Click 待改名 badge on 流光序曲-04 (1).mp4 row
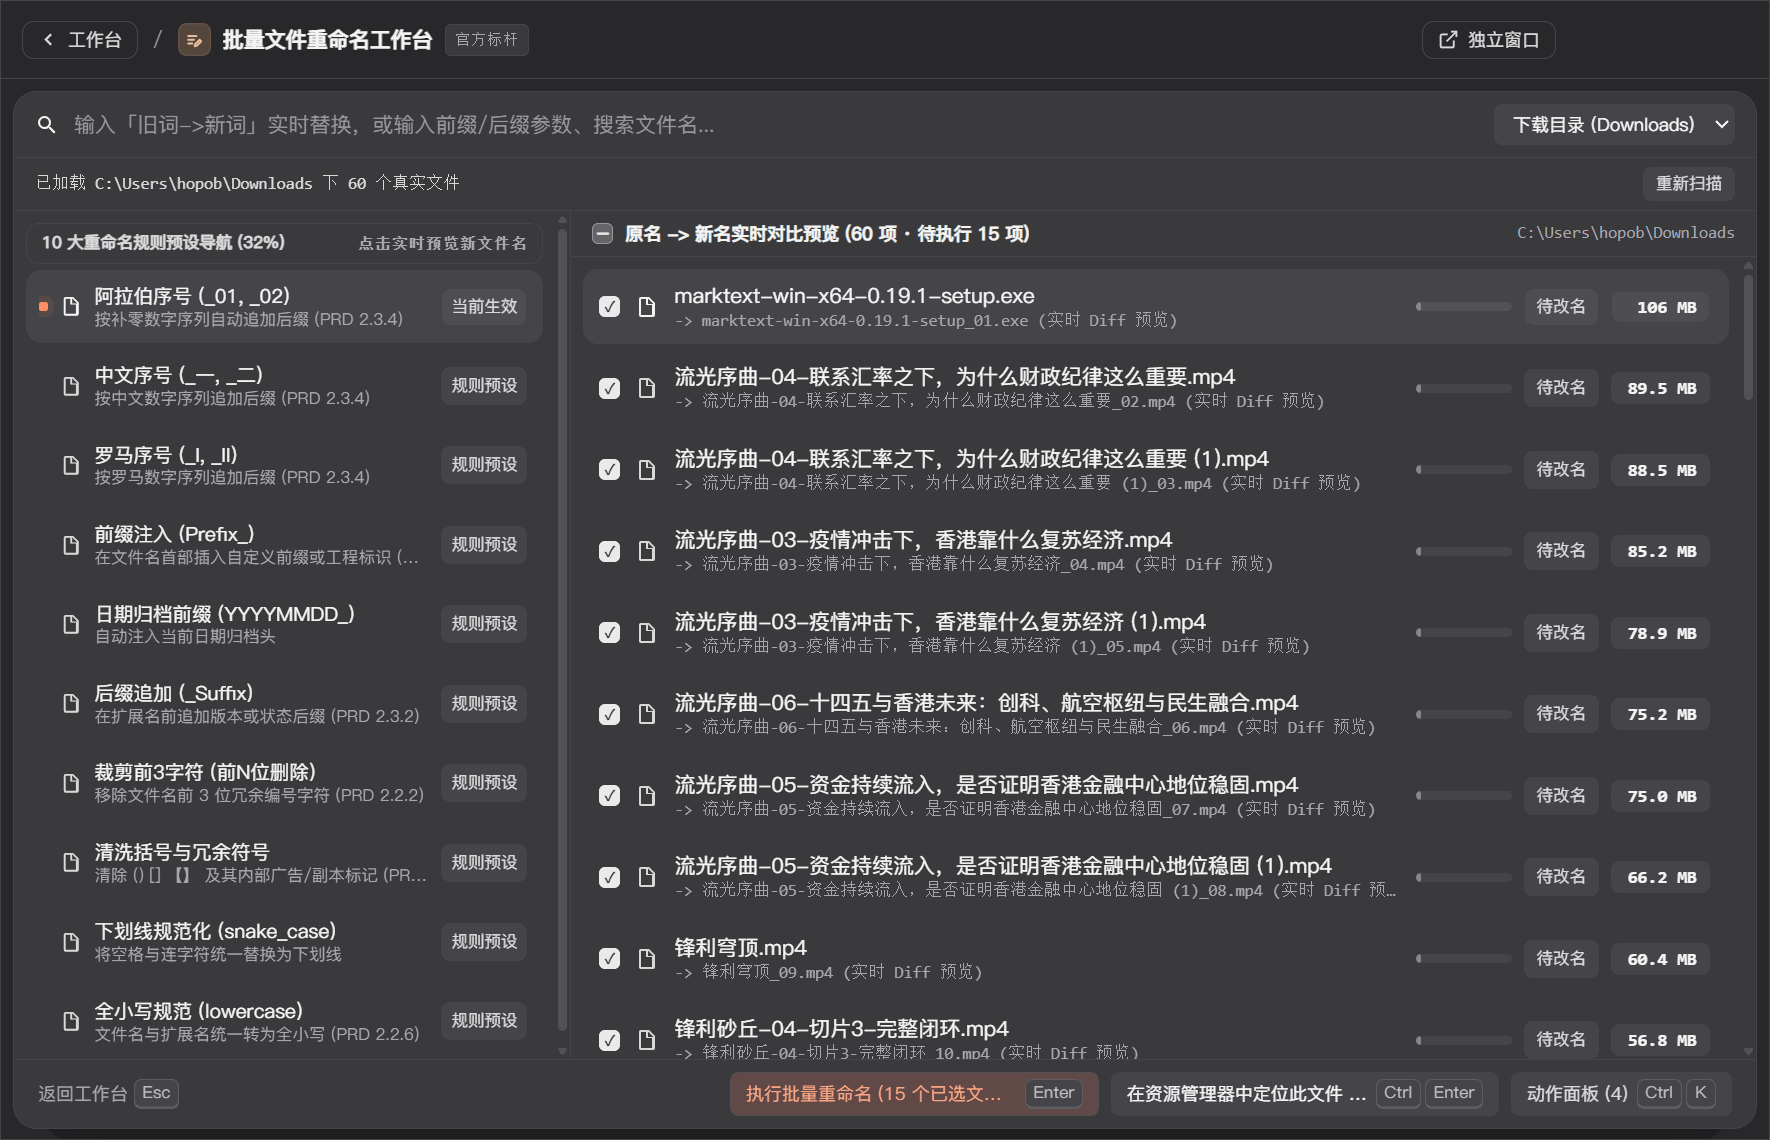Viewport: 1770px width, 1140px height. pyautogui.click(x=1561, y=470)
